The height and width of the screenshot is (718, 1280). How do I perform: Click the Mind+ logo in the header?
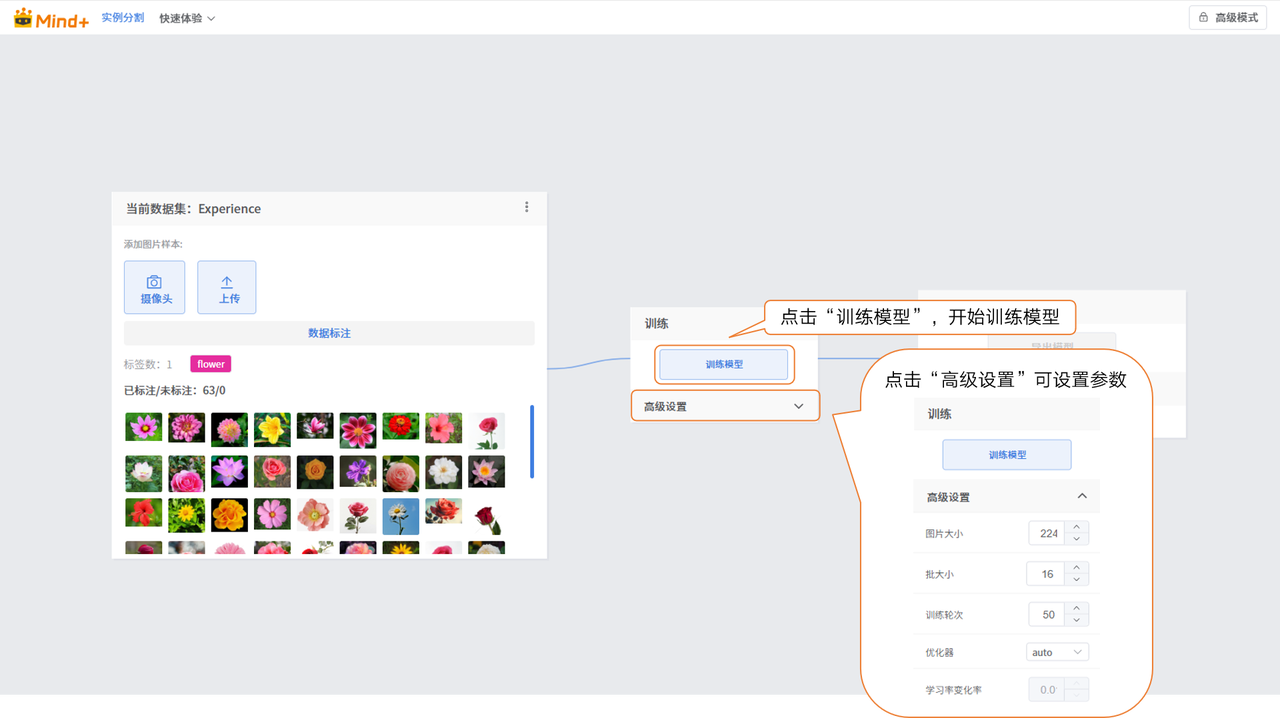pyautogui.click(x=51, y=18)
